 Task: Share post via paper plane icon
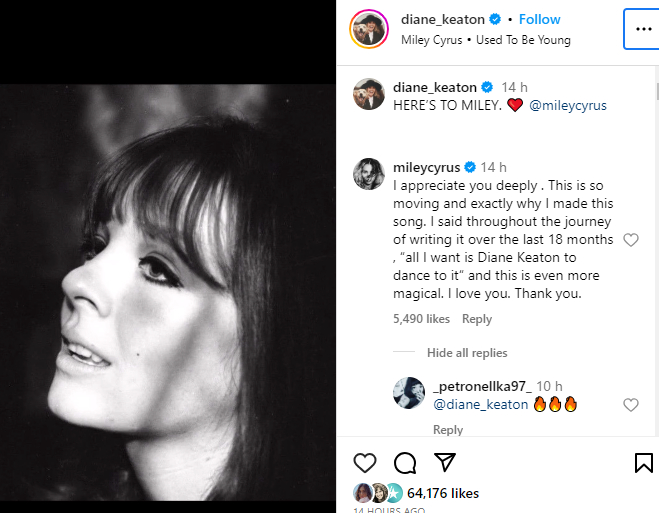pyautogui.click(x=444, y=462)
